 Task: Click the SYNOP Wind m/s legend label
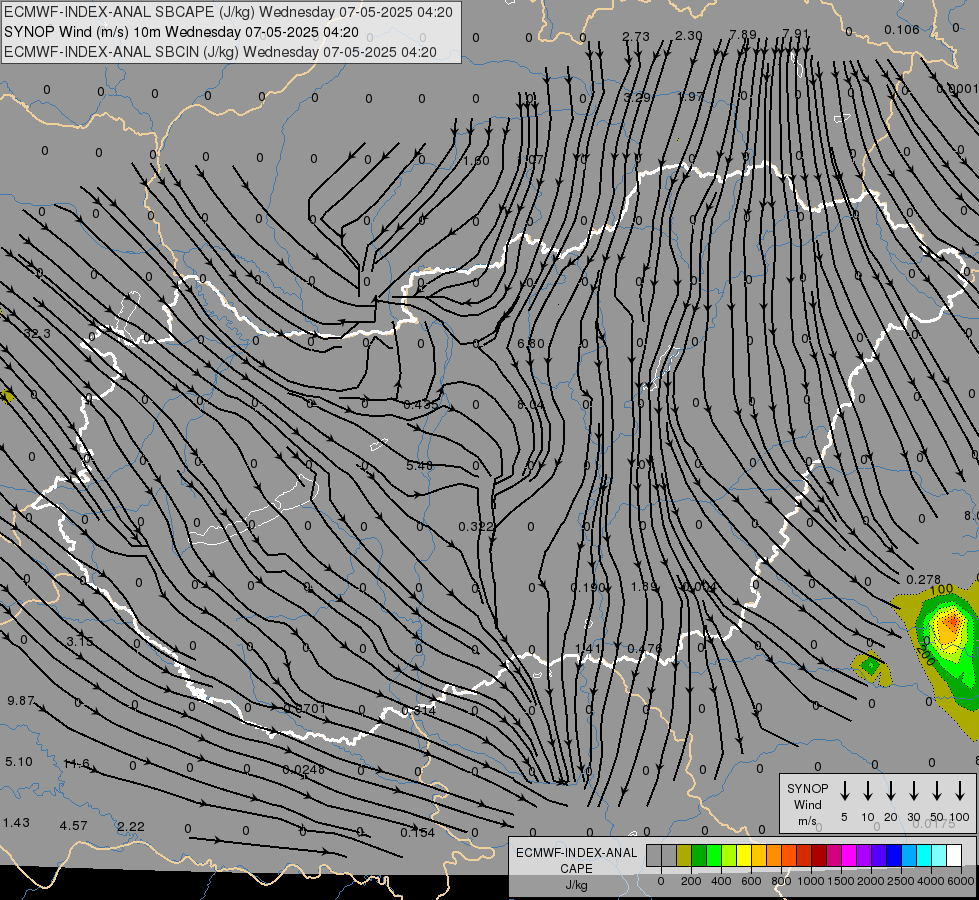(807, 804)
